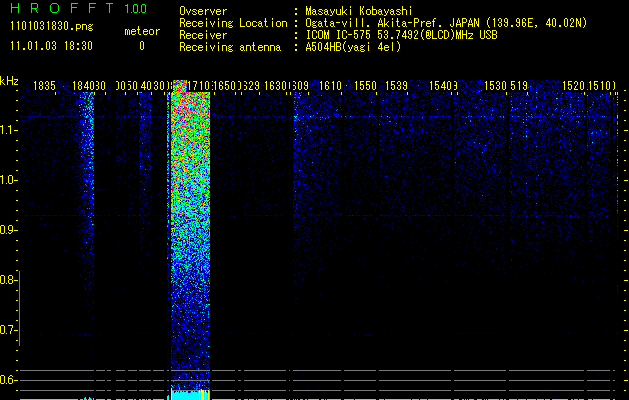Click the 0.9 kHz axis label

(x=8, y=230)
